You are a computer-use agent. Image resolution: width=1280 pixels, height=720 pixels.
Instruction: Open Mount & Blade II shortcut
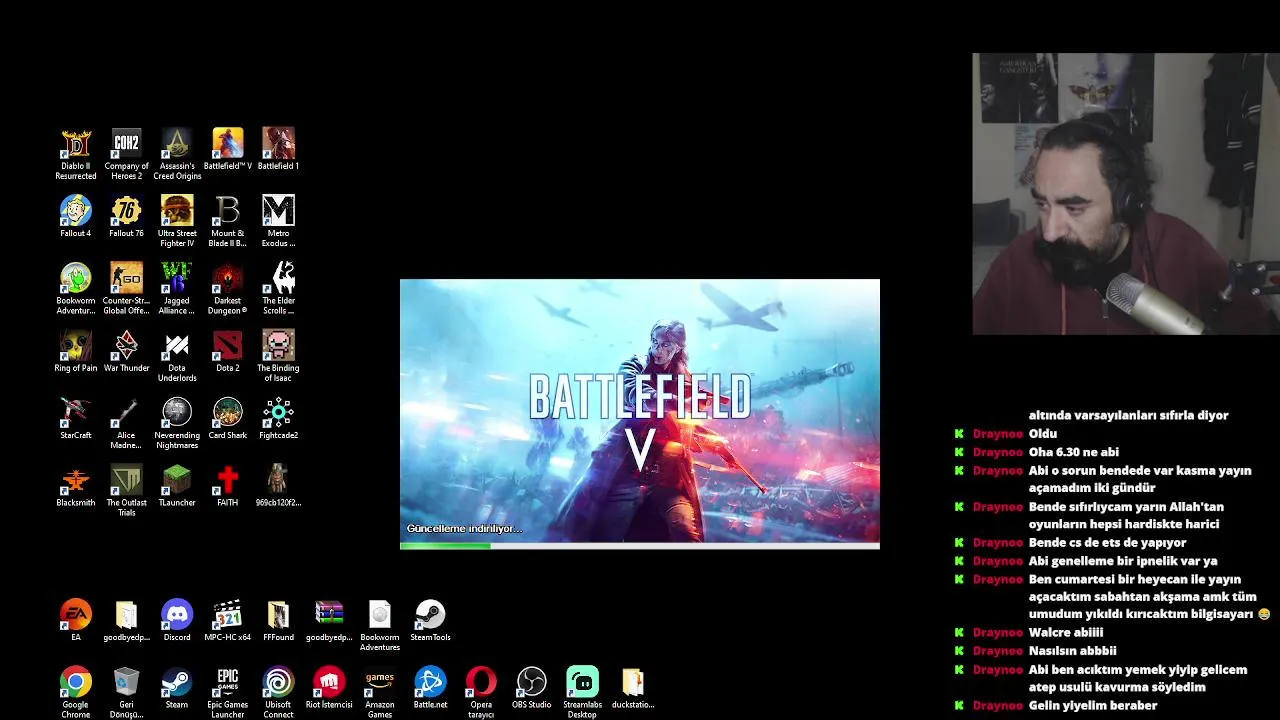pos(227,221)
